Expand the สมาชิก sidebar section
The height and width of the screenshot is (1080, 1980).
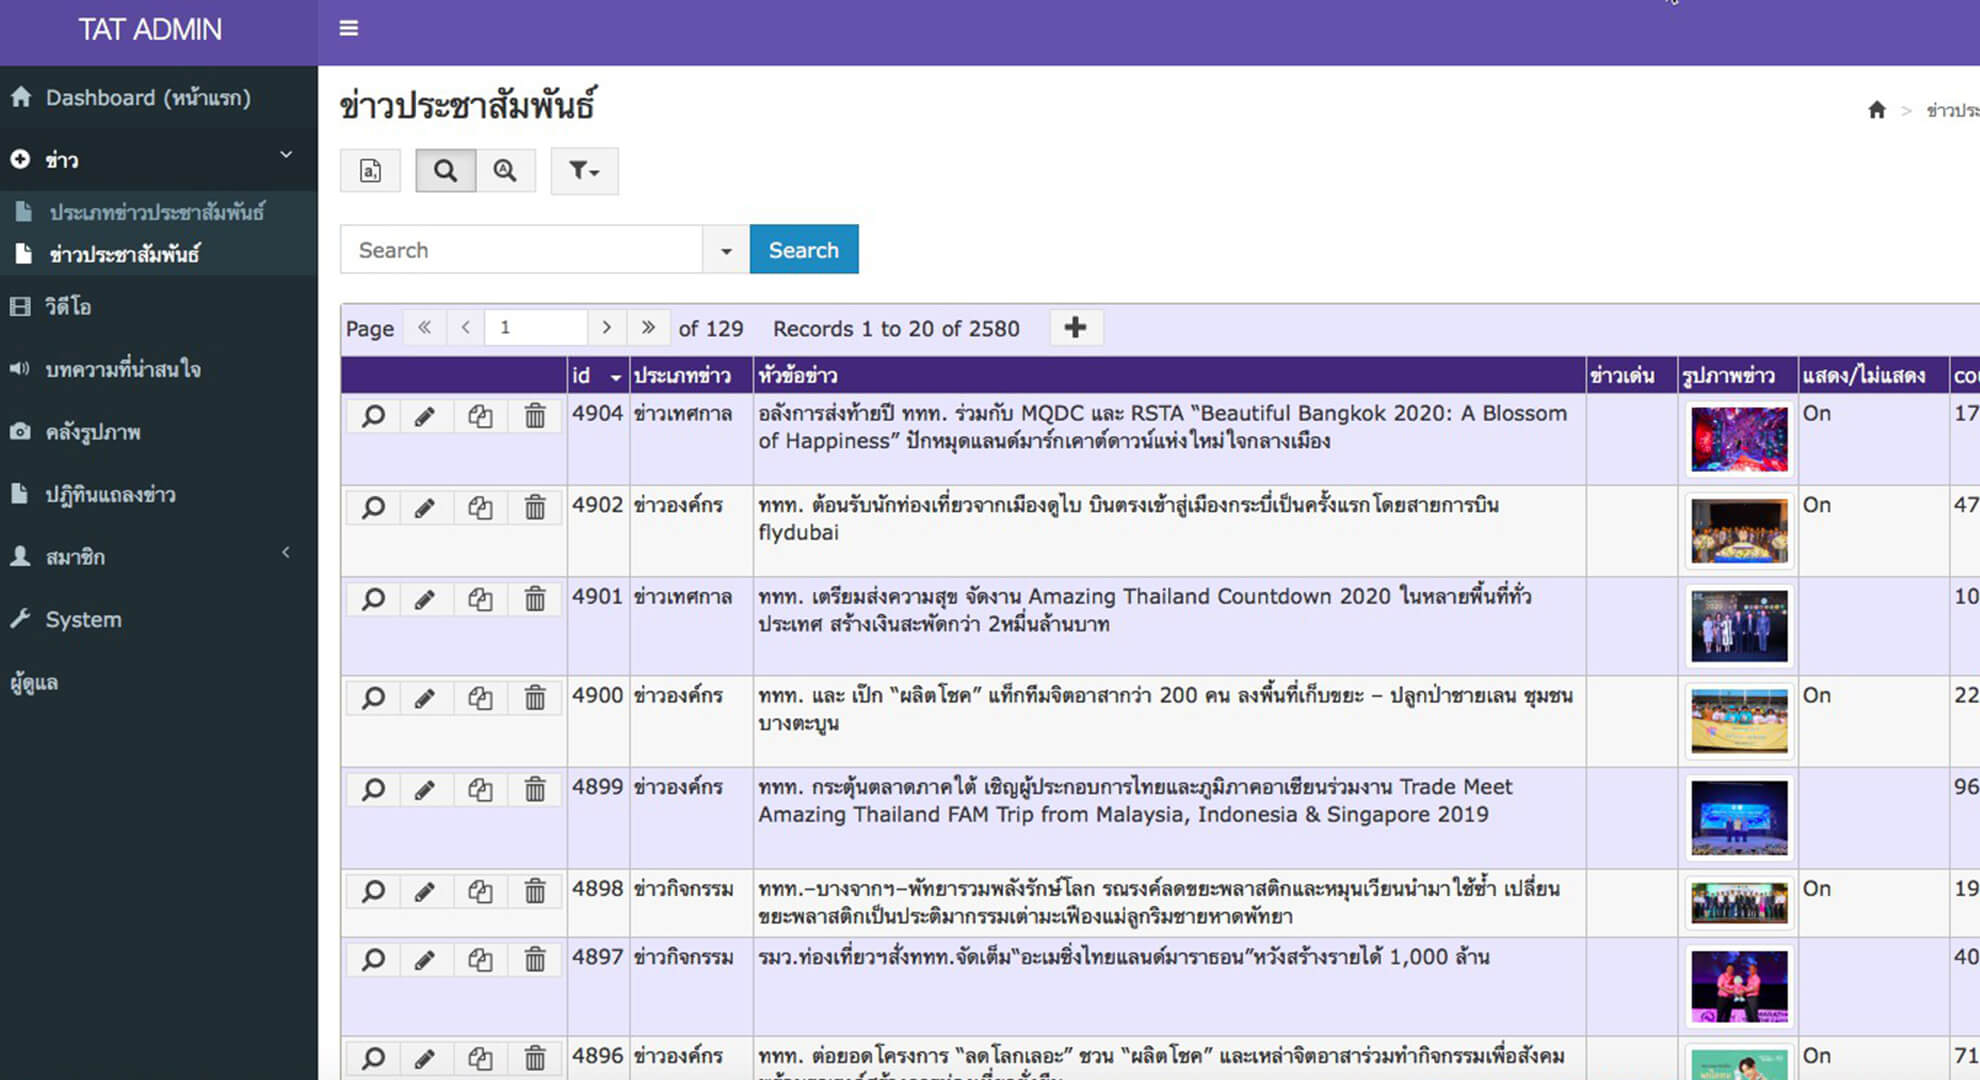(x=158, y=557)
